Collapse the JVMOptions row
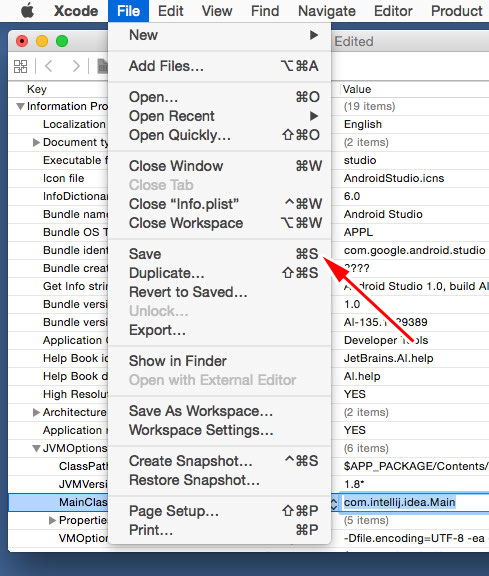Image resolution: width=489 pixels, height=576 pixels. (x=36, y=449)
